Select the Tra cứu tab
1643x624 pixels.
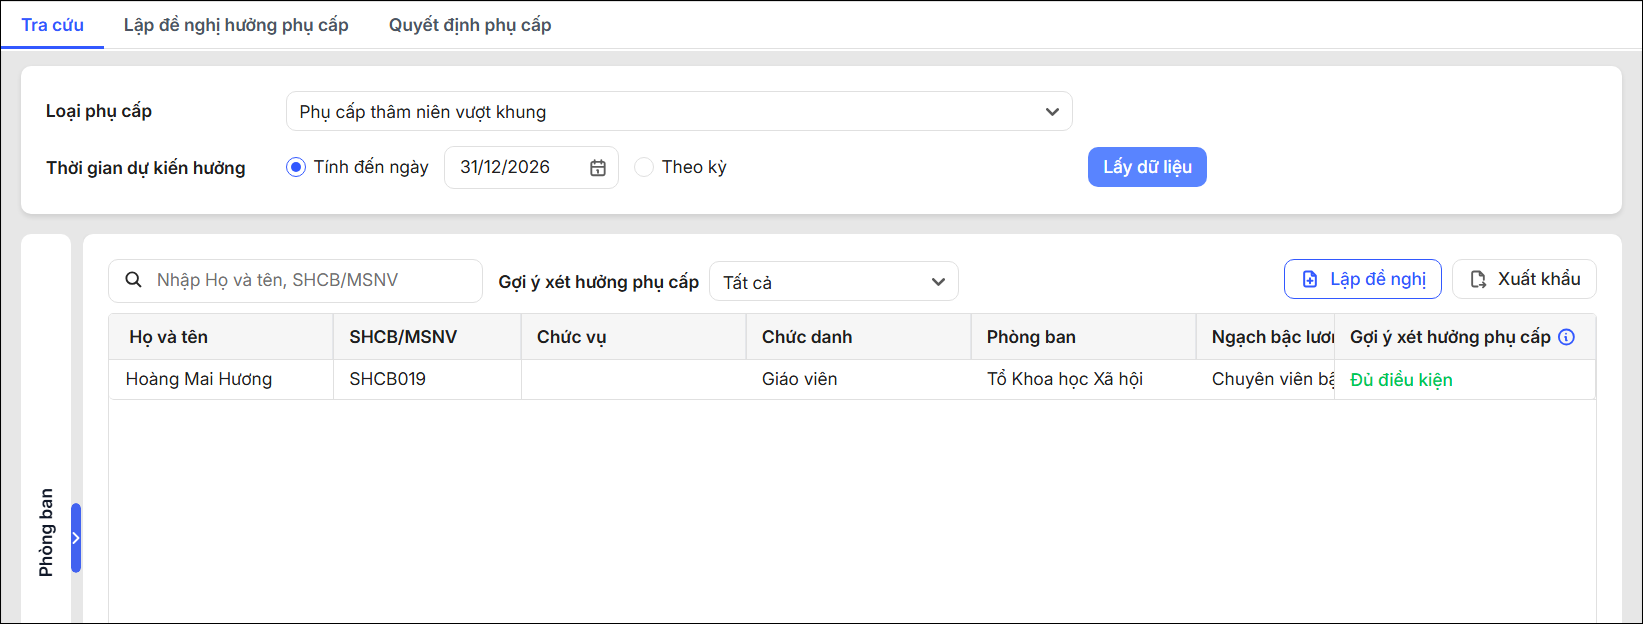pos(52,25)
